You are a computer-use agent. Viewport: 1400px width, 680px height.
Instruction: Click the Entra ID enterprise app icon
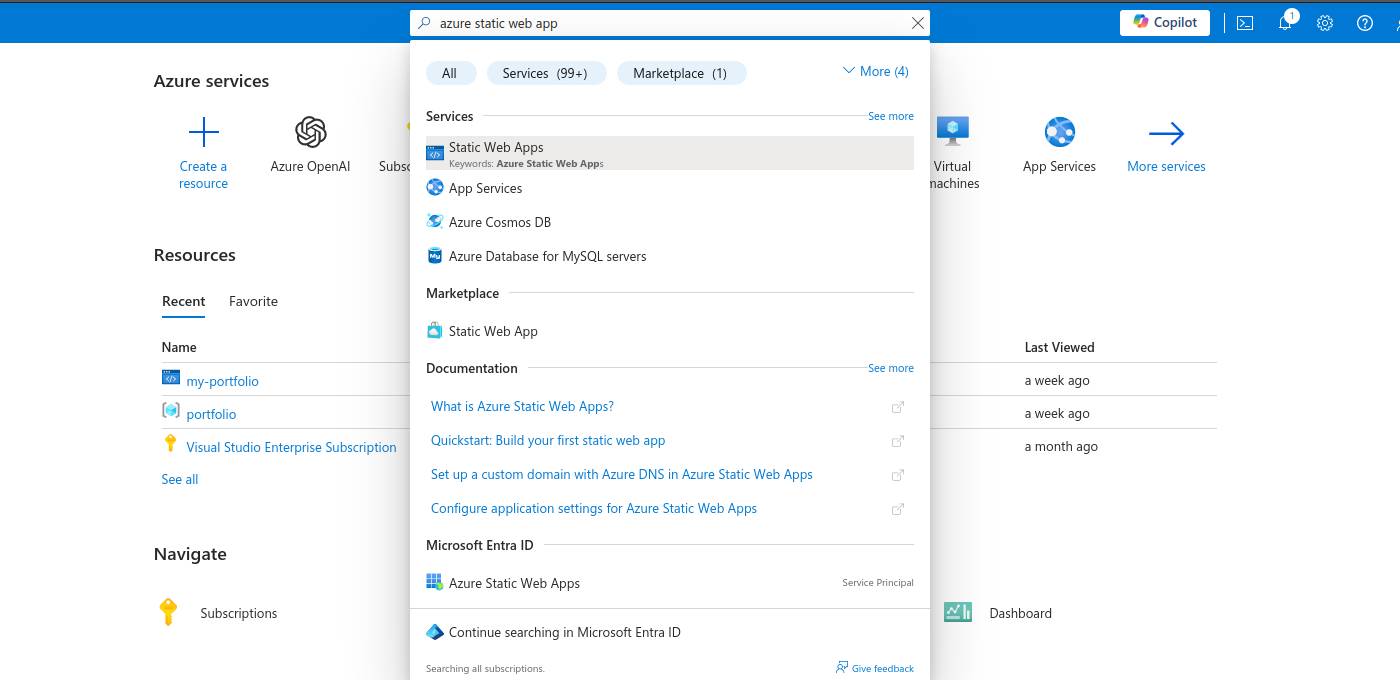pos(435,582)
